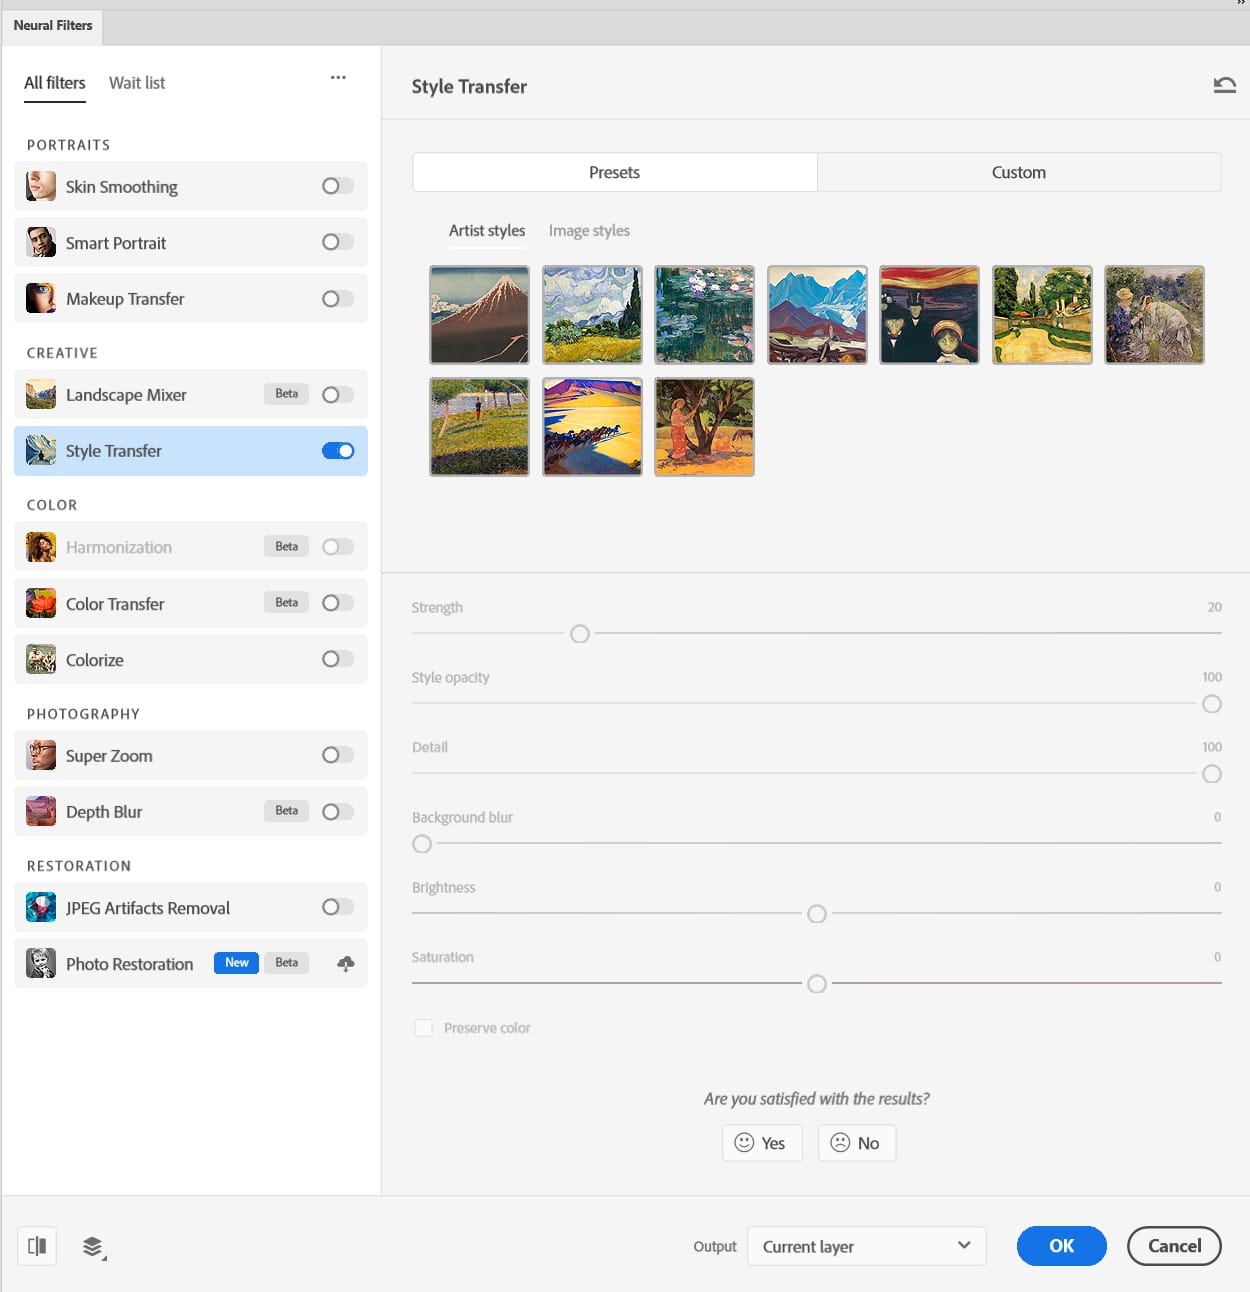Open the Output Current layer dropdown
Image resolution: width=1250 pixels, height=1292 pixels.
866,1246
